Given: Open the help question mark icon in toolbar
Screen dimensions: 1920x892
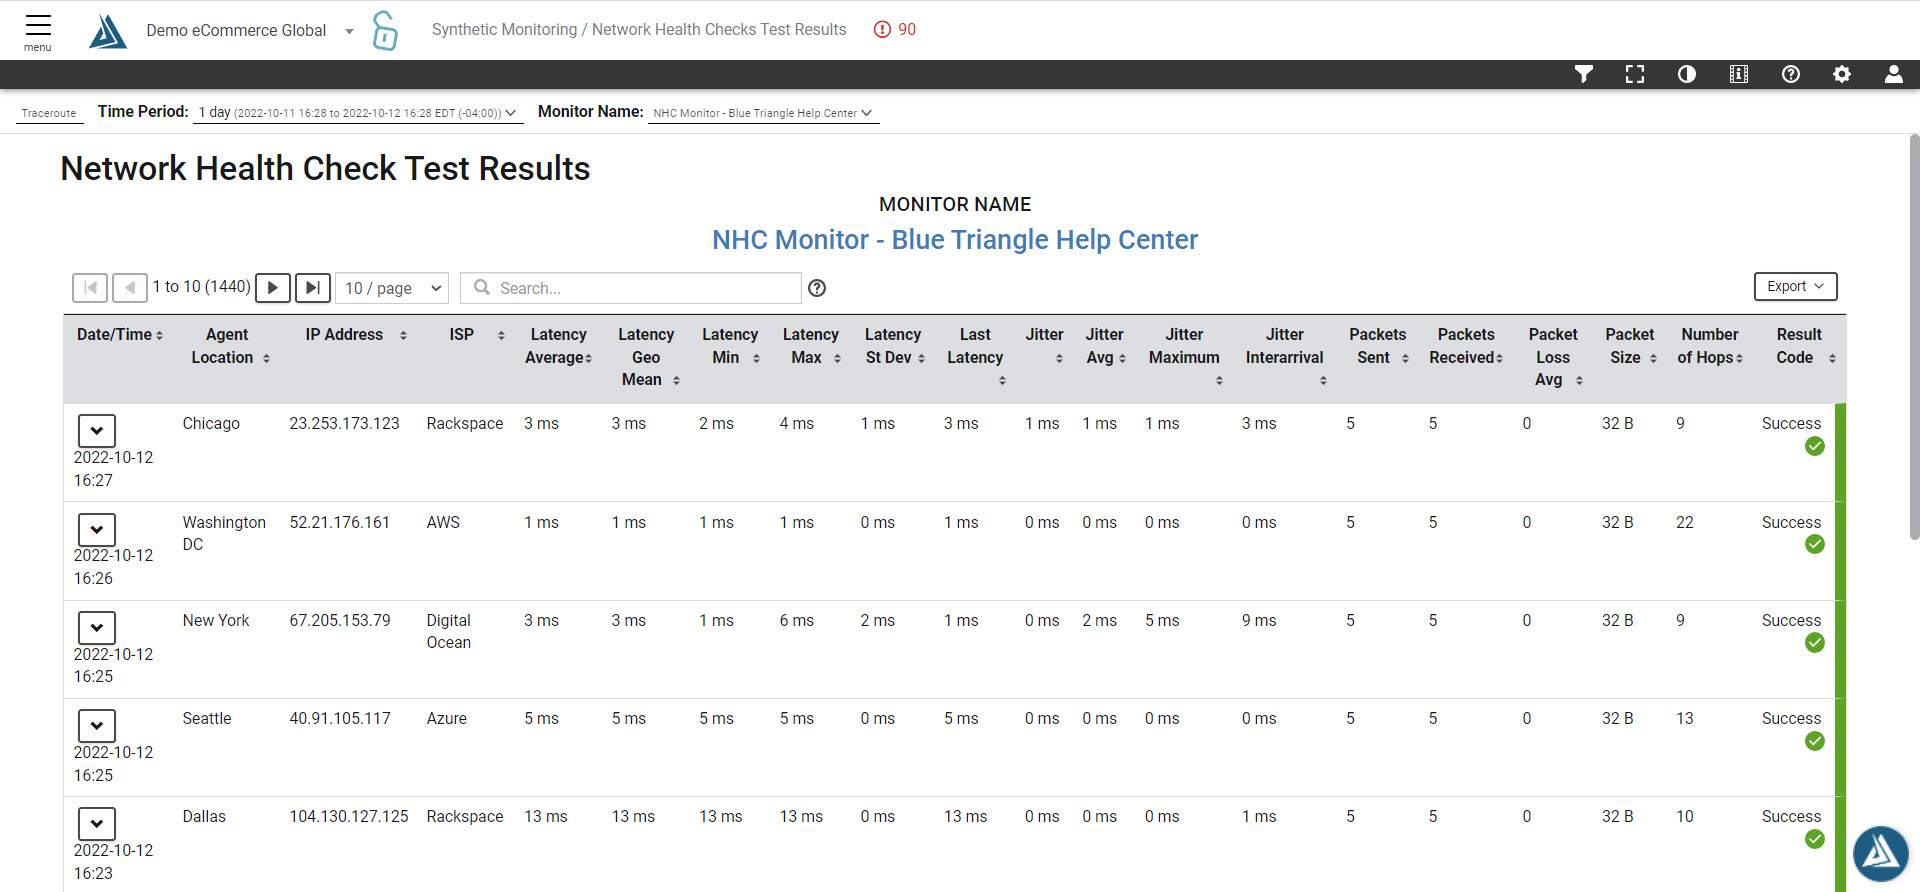Looking at the screenshot, I should 1791,74.
